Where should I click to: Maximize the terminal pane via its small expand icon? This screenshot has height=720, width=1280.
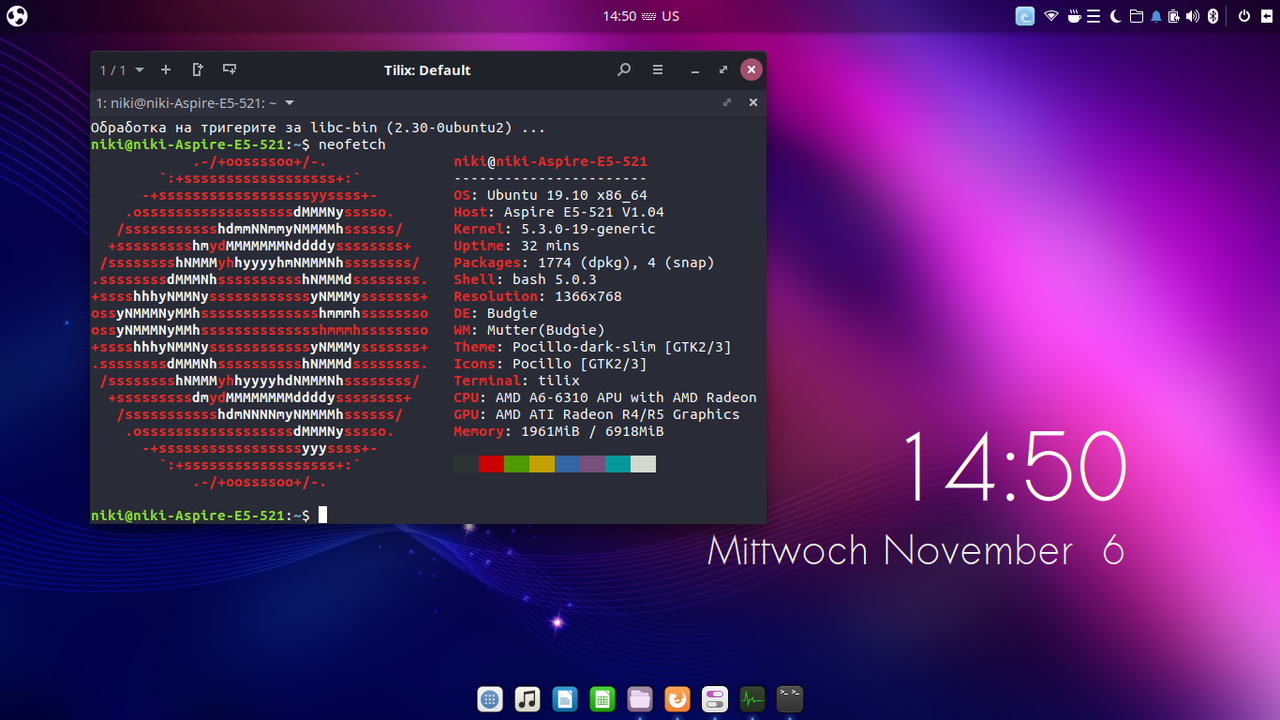point(727,102)
